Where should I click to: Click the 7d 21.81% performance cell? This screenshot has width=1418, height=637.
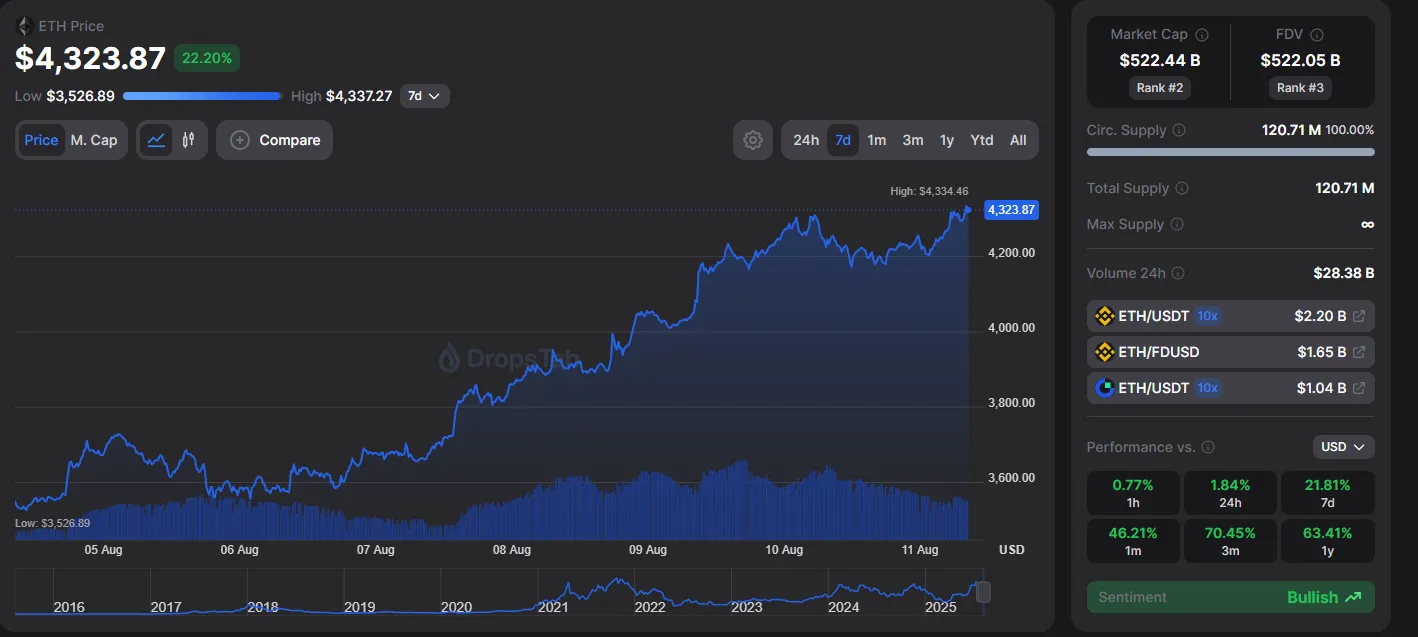(1327, 493)
